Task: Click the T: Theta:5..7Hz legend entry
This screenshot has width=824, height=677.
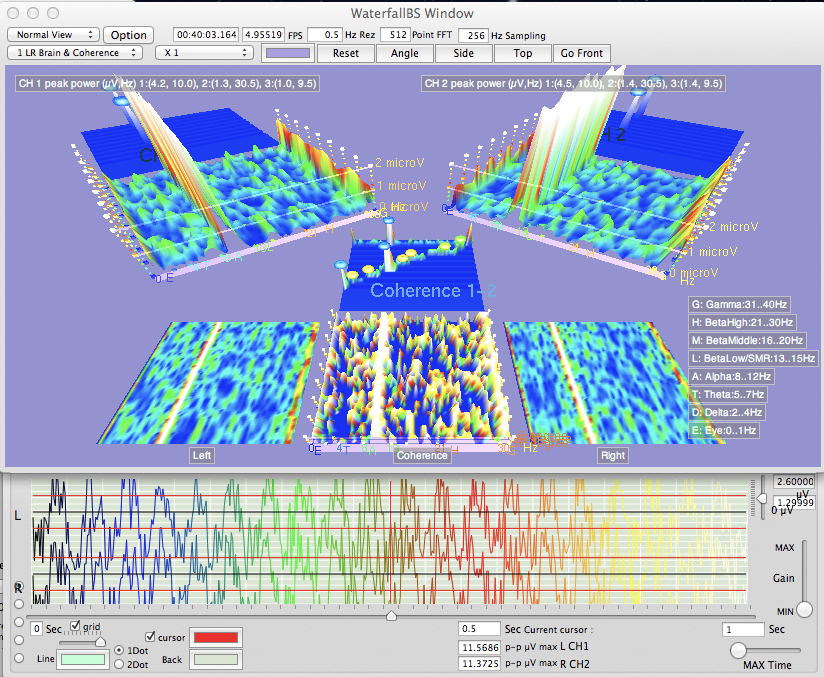Action: point(728,394)
